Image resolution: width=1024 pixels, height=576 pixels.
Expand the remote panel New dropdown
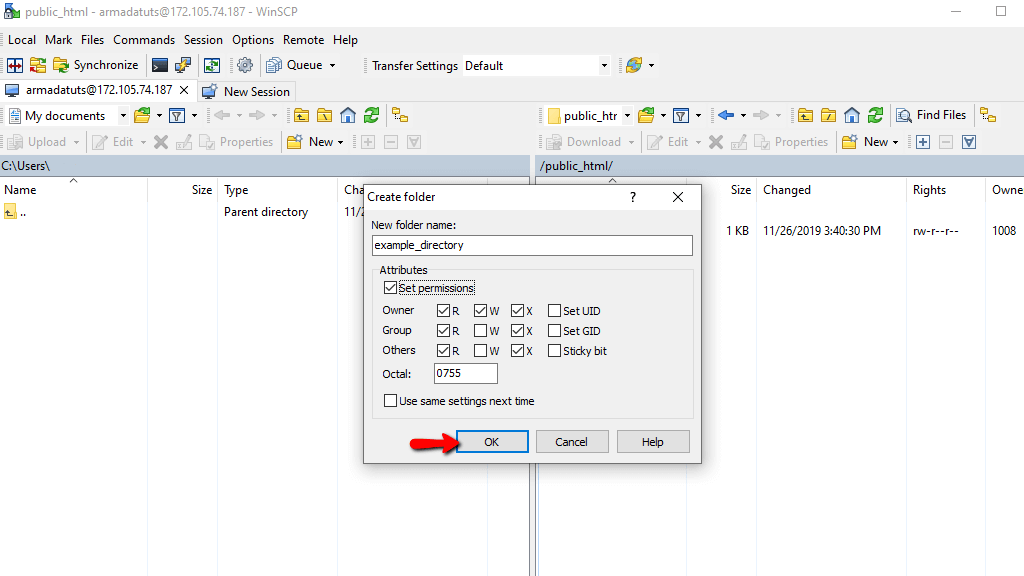(895, 142)
